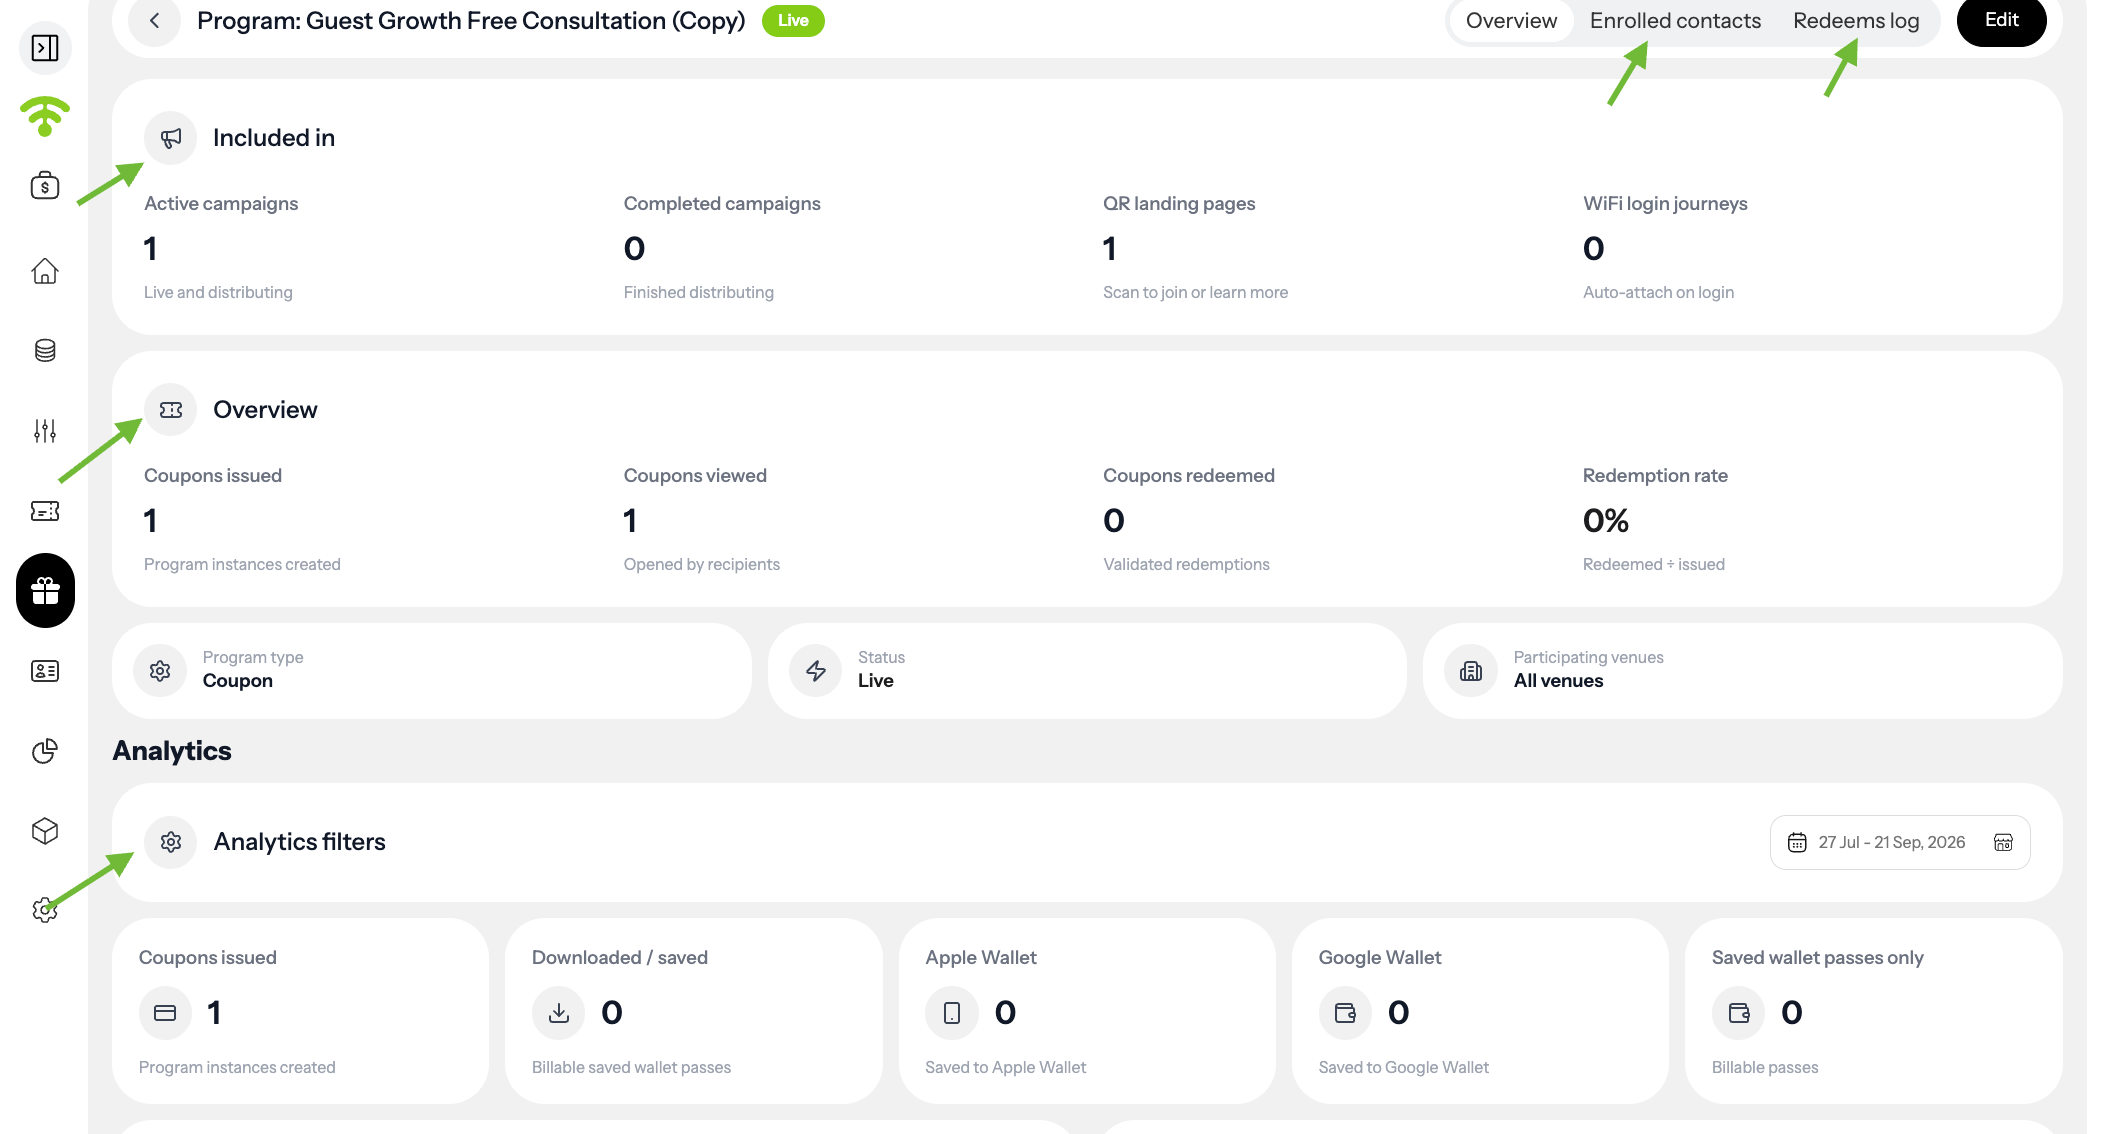Open the Redeems log tab

1856,21
